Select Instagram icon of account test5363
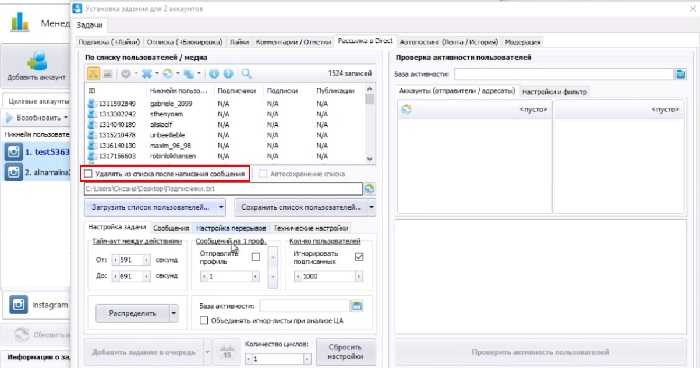 [x=13, y=152]
